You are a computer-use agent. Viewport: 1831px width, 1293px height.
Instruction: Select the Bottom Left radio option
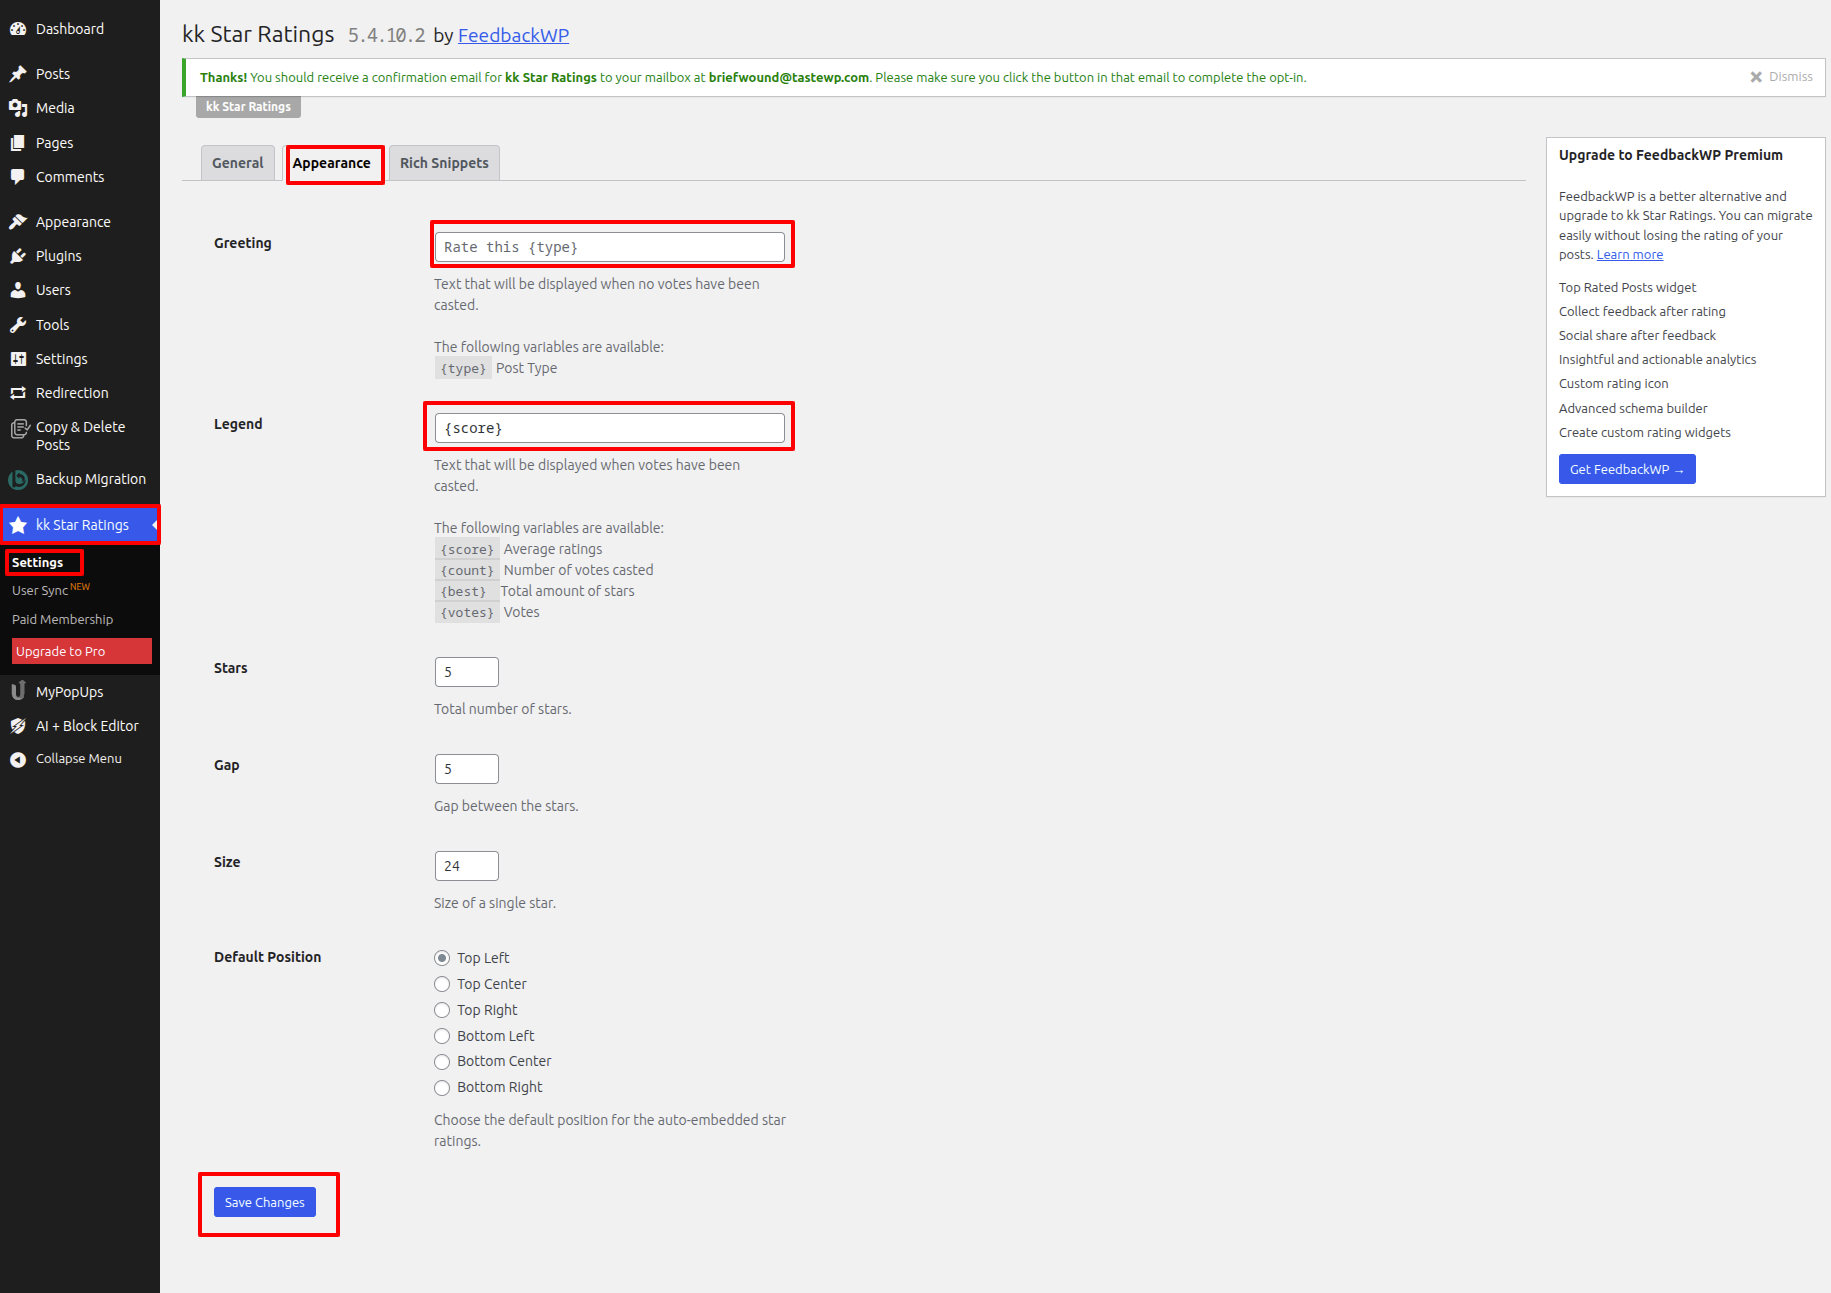442,1036
